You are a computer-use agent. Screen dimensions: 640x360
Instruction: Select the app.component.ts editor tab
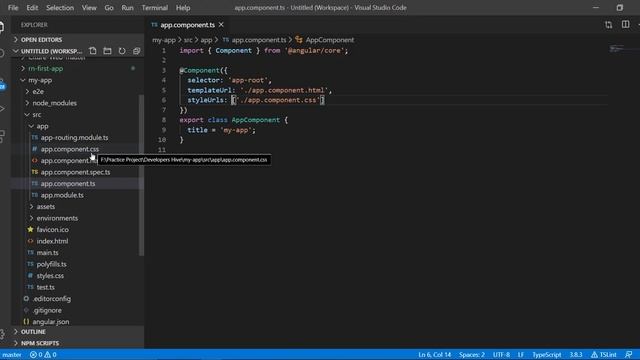[x=187, y=25]
